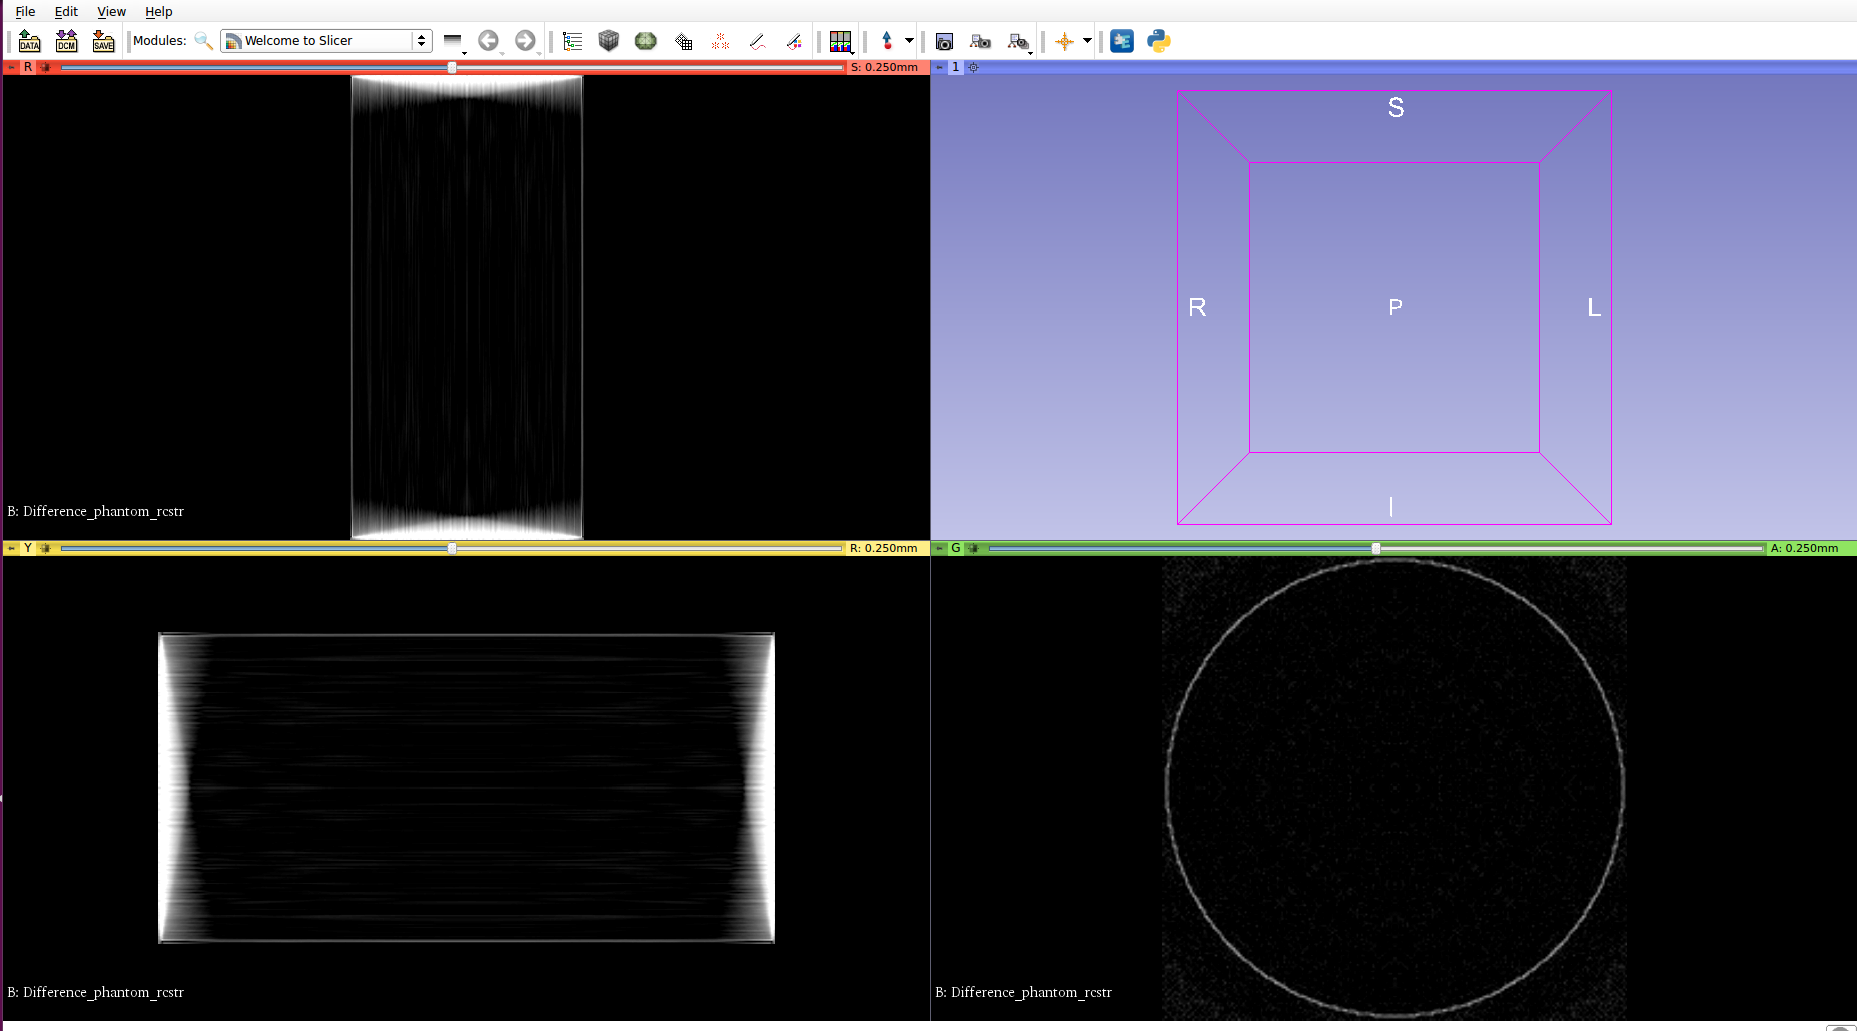Open the File menu
This screenshot has height=1031, width=1857.
25,11
